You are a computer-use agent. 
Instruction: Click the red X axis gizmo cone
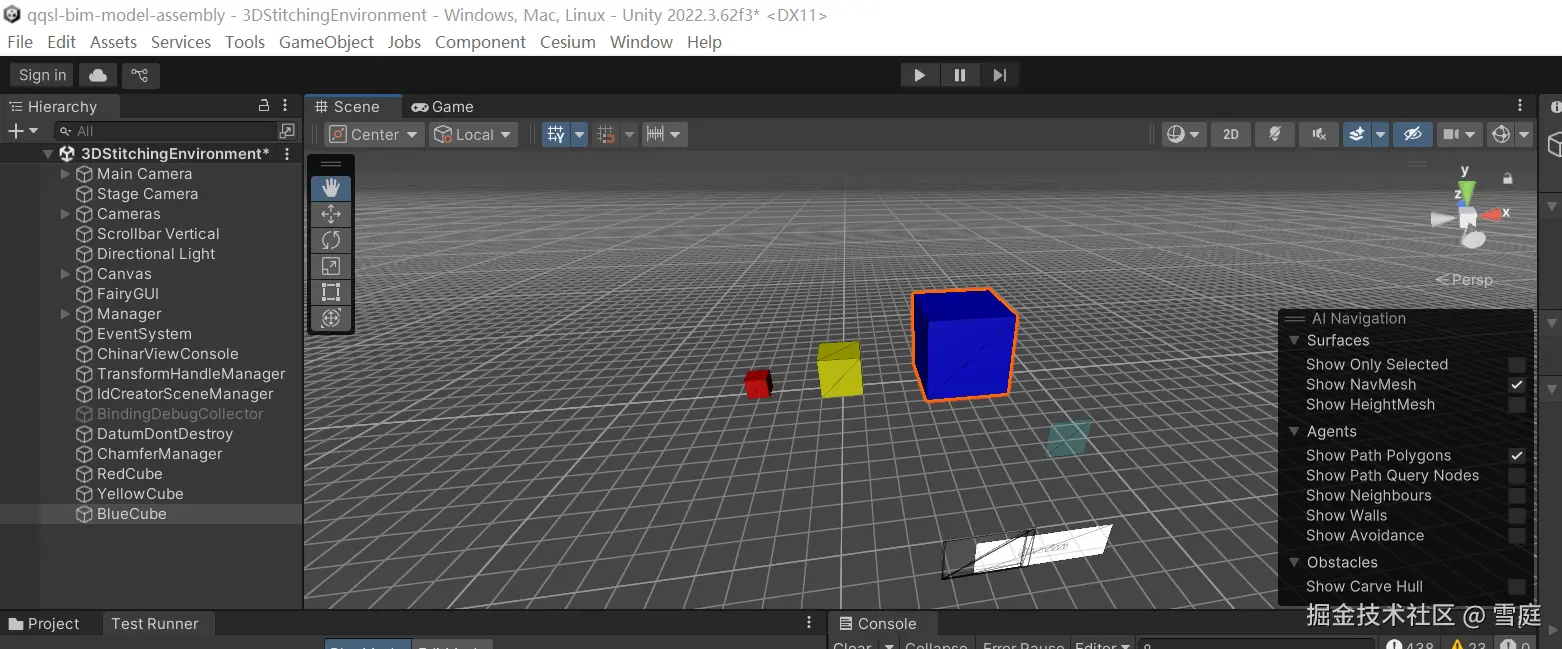click(x=1493, y=214)
